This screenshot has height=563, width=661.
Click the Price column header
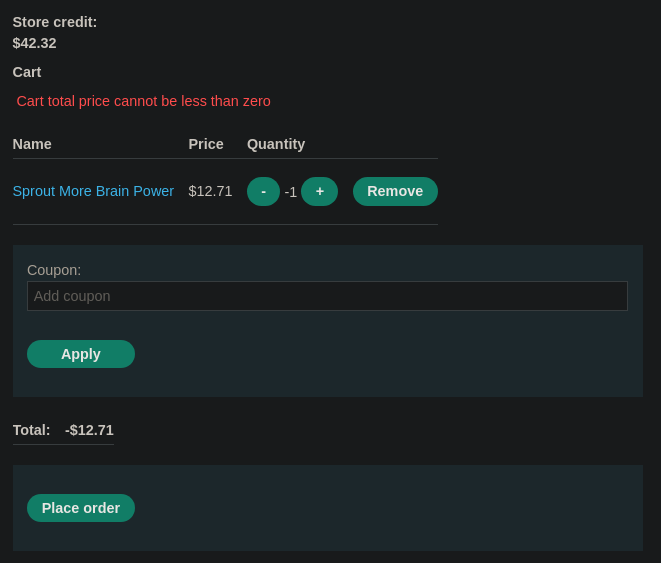(x=206, y=144)
